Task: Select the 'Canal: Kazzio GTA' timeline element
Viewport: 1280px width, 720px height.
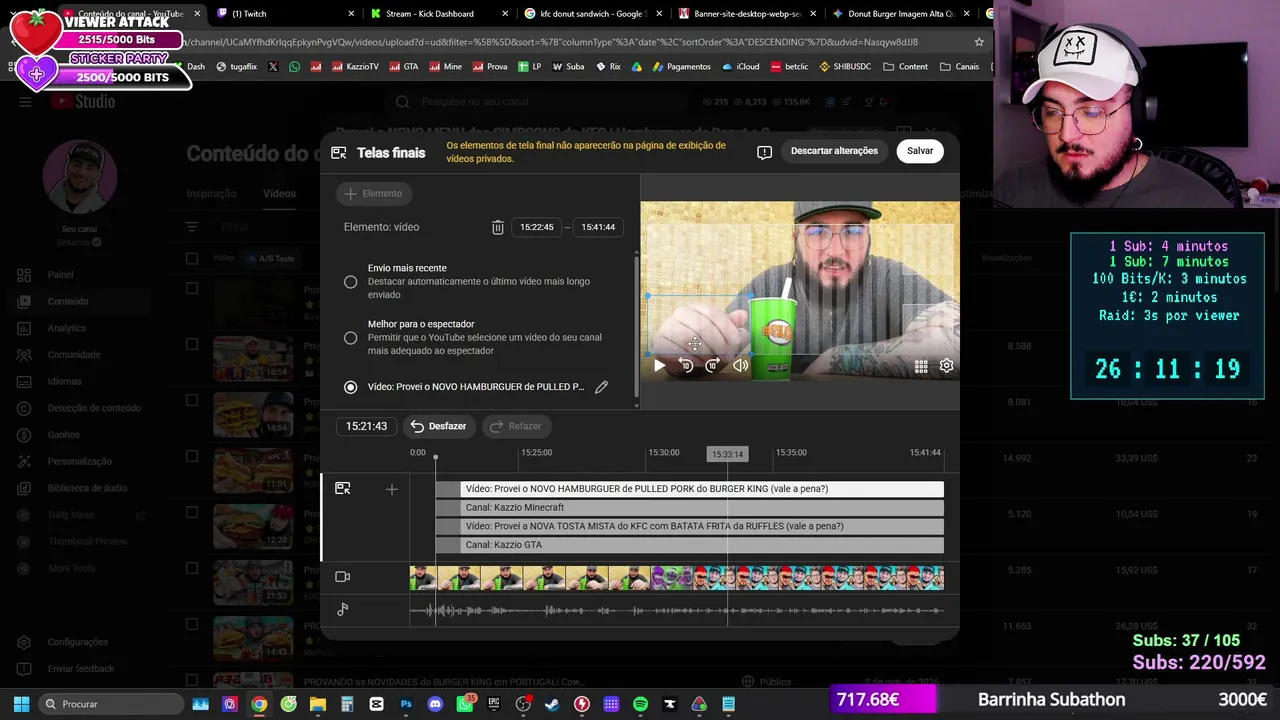Action: click(689, 545)
